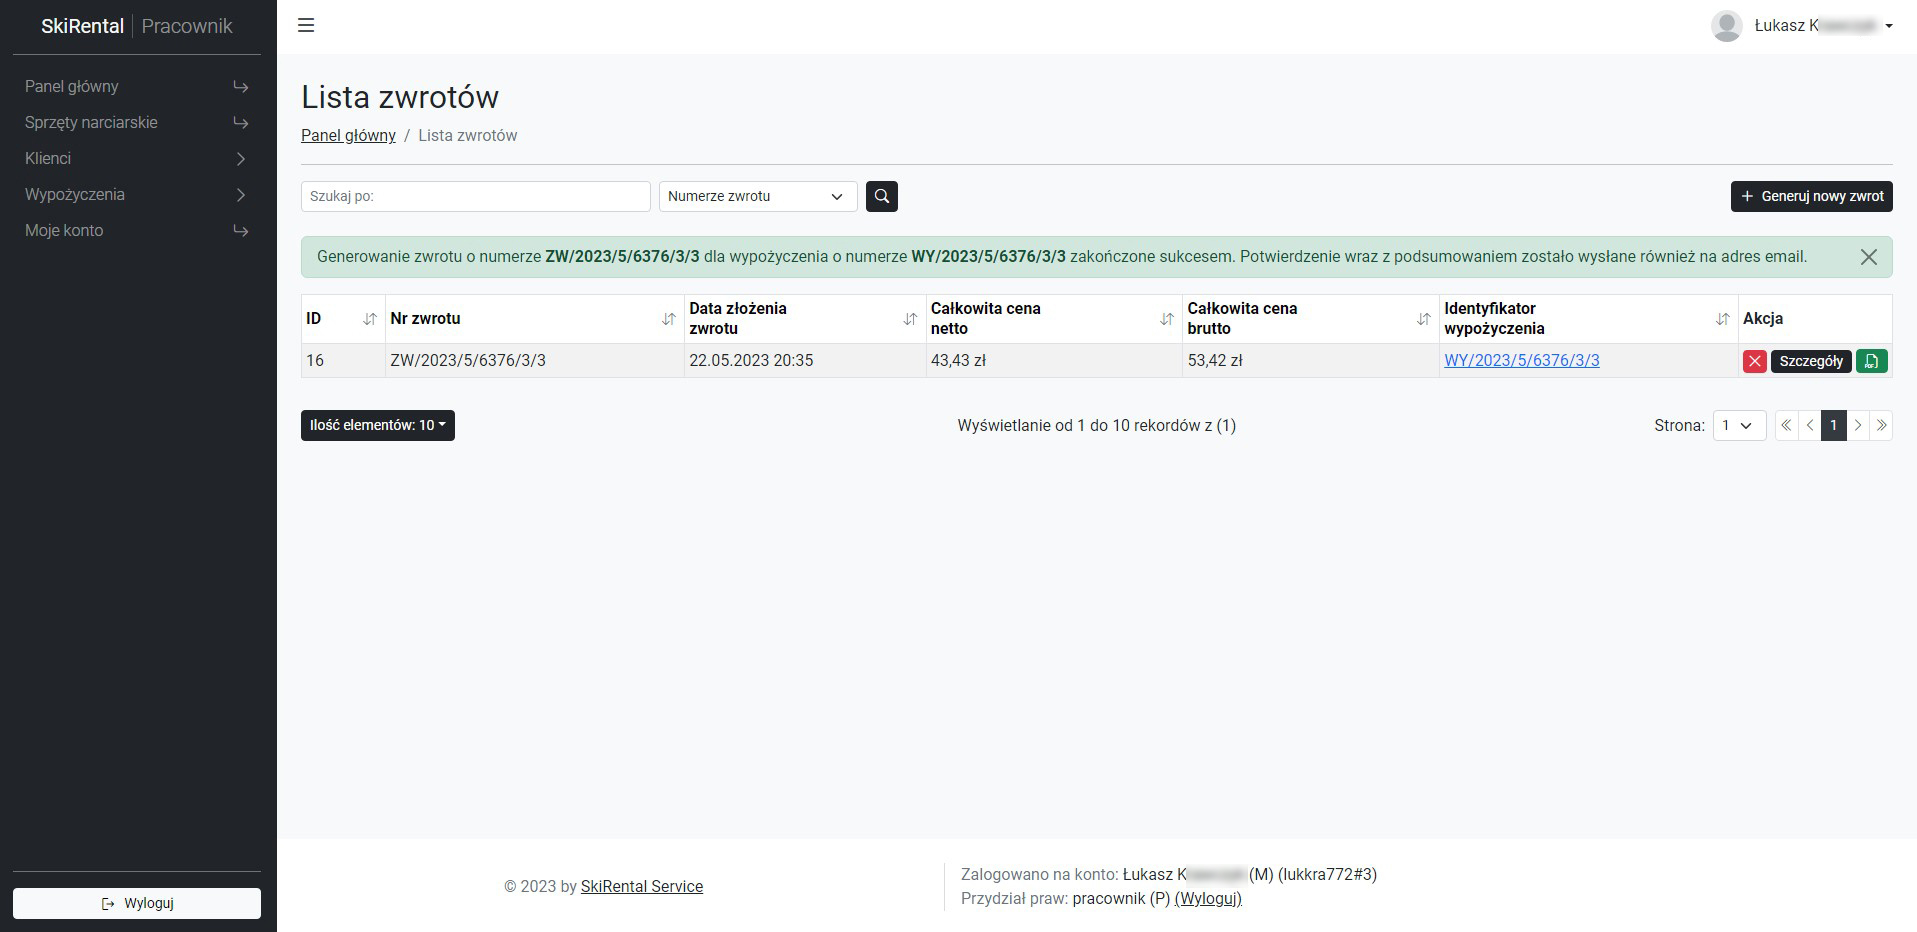Open Ilość elementów: 10 dropdown
The width and height of the screenshot is (1917, 932).
(x=378, y=425)
